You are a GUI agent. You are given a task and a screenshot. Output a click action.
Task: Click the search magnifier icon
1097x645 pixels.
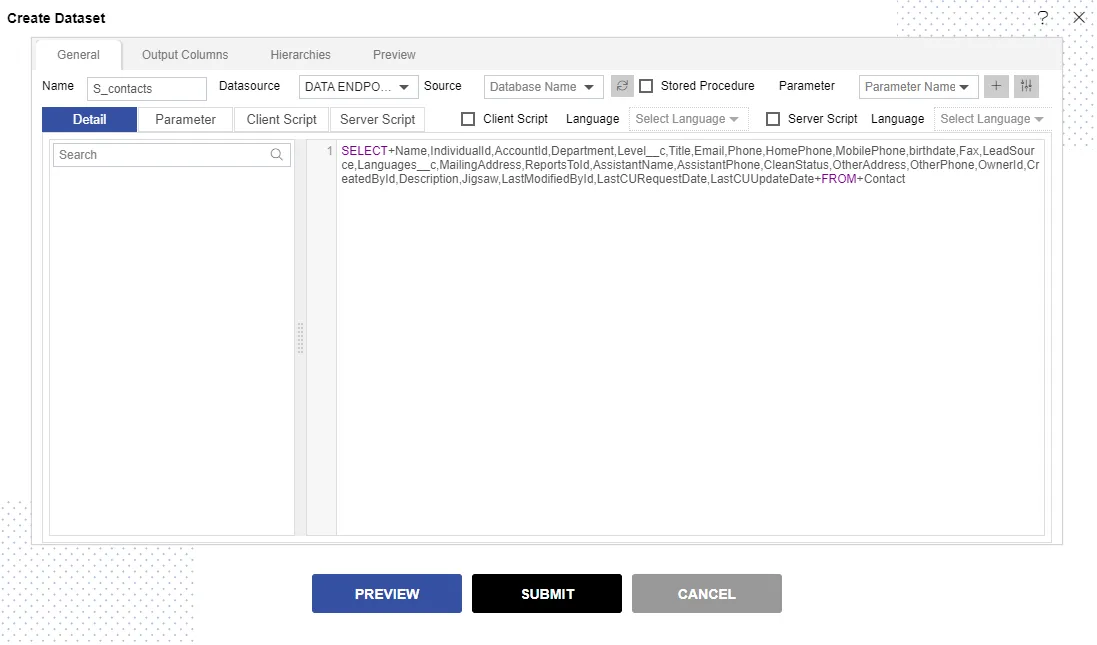tap(277, 155)
